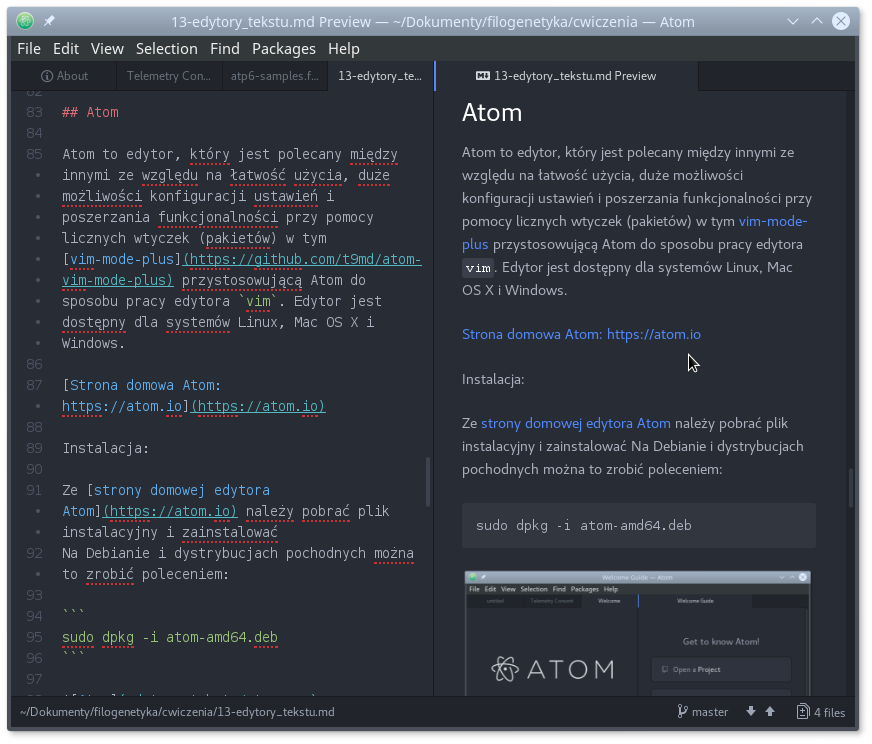
Task: Click the markdown icon on Preview tab
Action: 482,76
